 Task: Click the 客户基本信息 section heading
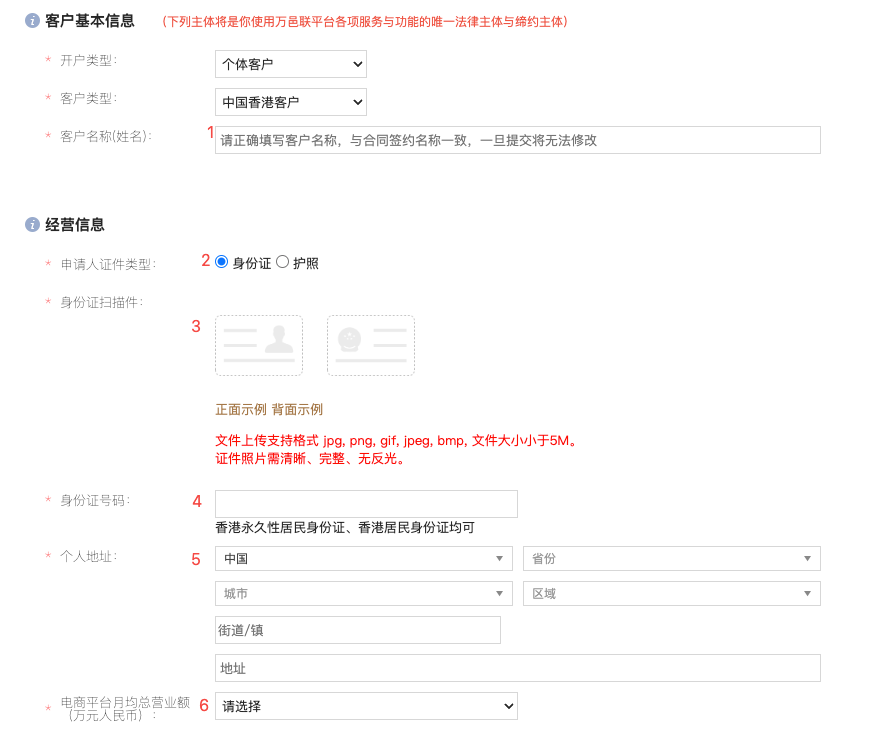point(90,21)
